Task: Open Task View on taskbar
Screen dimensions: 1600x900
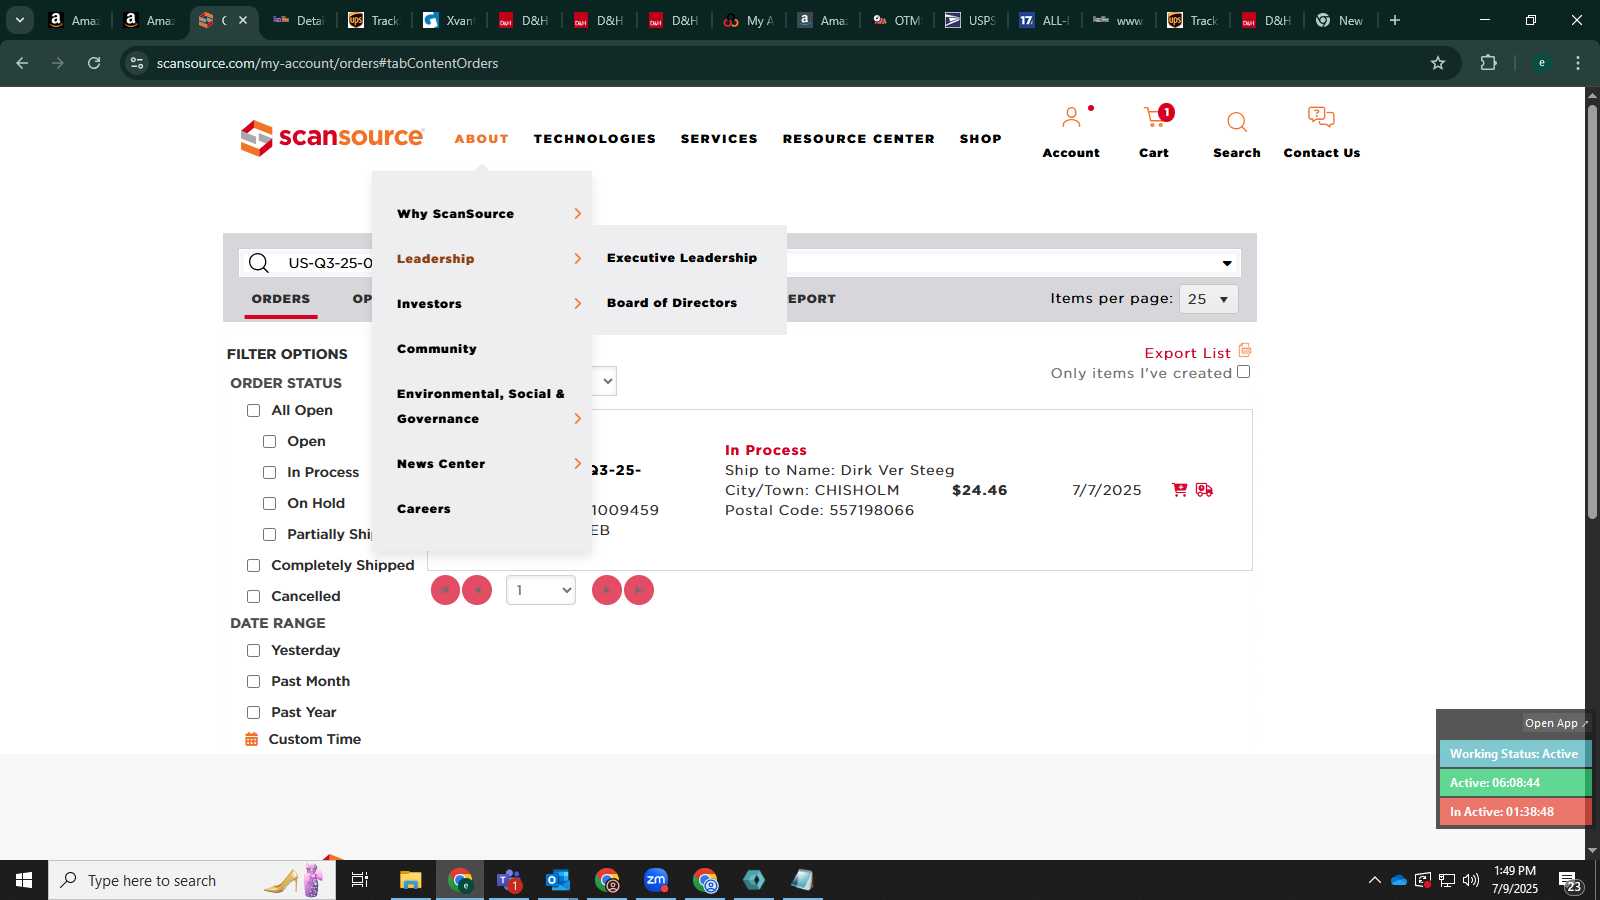Action: (360, 880)
